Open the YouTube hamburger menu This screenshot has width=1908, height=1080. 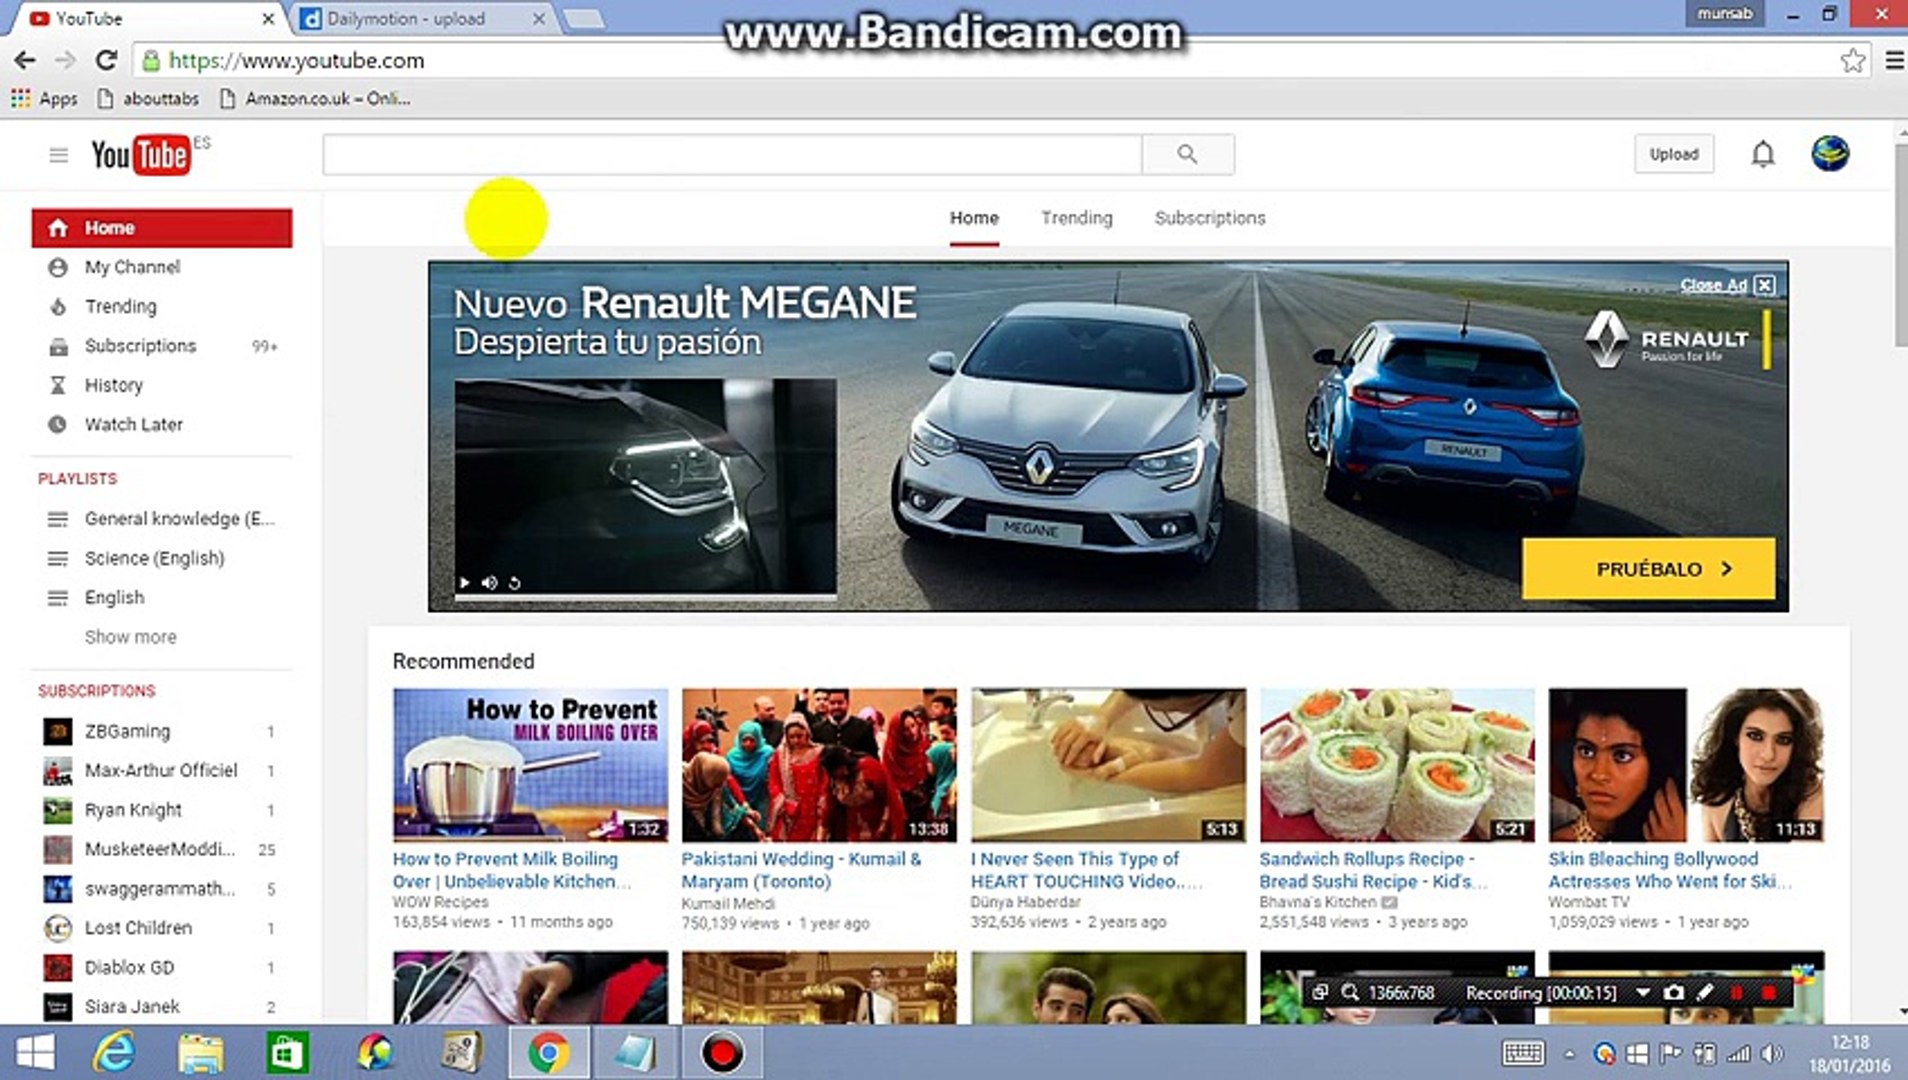[58, 154]
